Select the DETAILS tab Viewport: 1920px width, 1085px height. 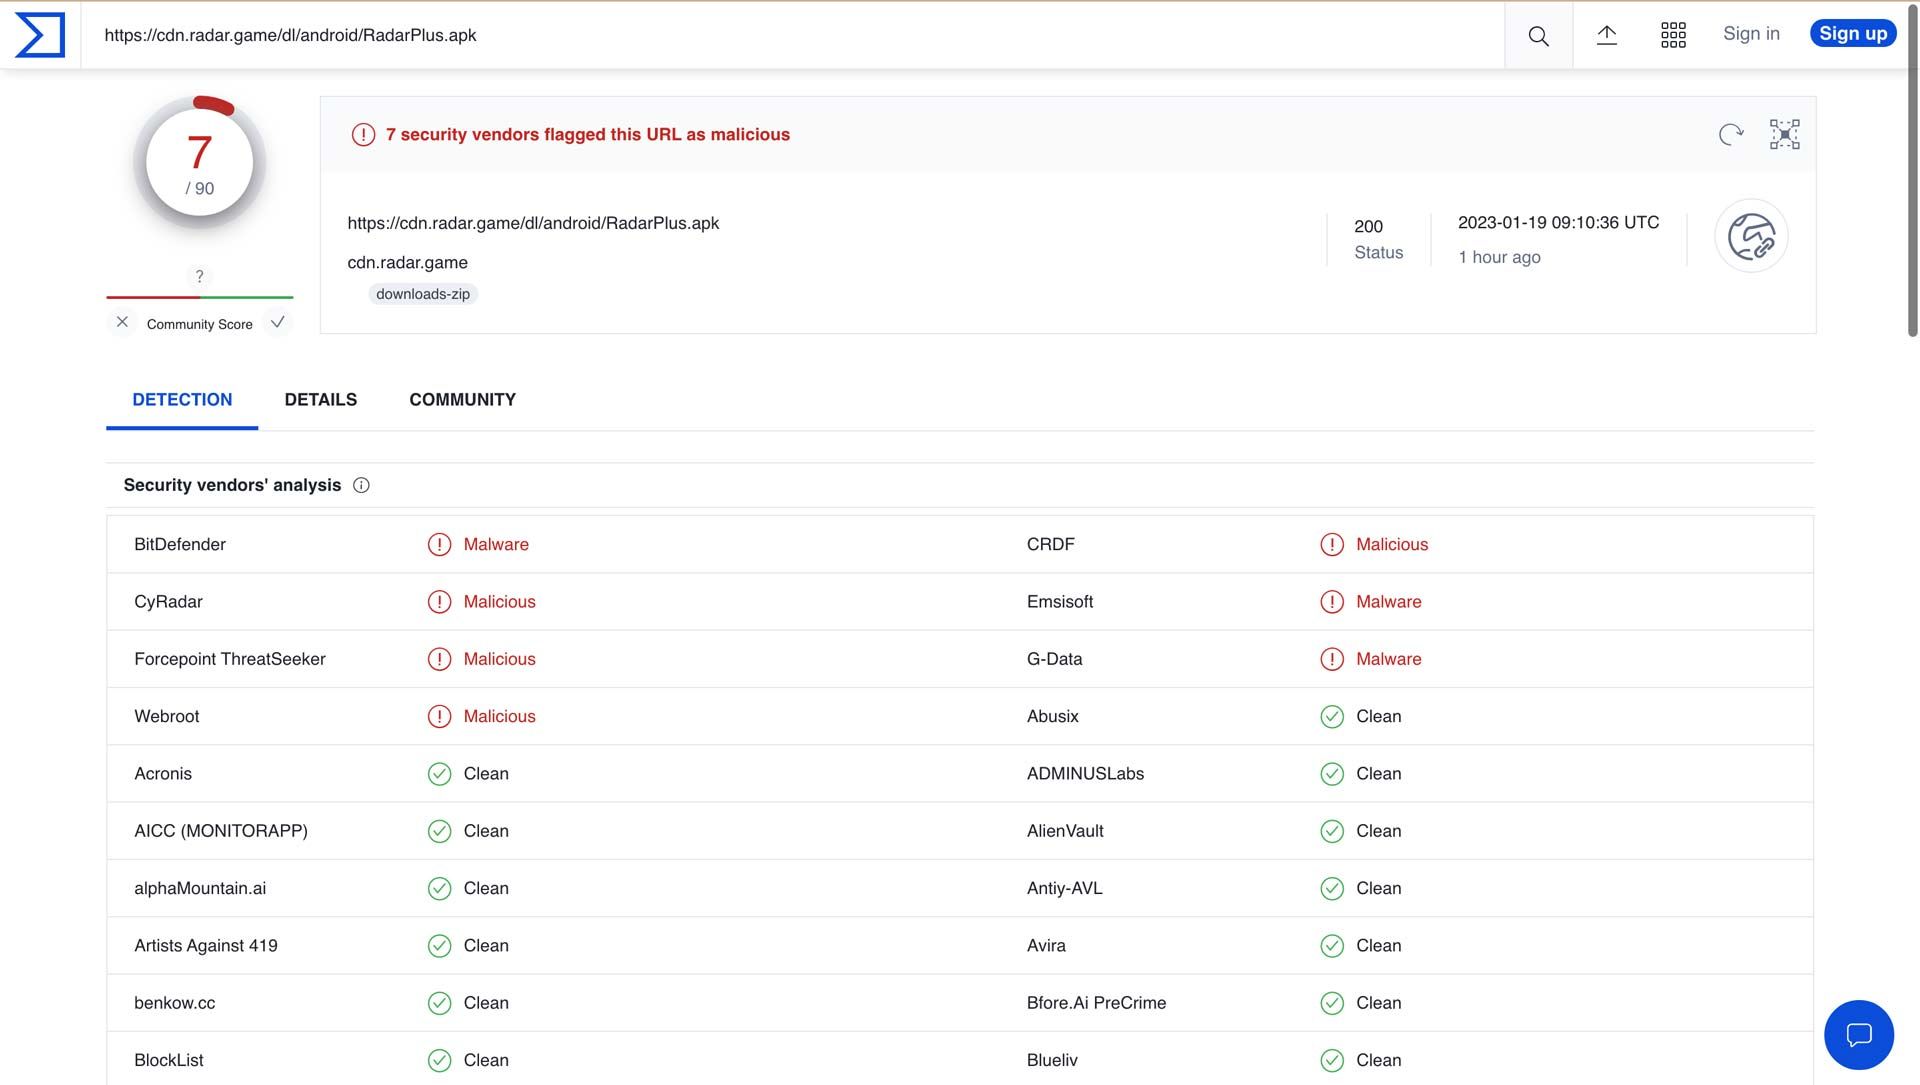[x=320, y=399]
